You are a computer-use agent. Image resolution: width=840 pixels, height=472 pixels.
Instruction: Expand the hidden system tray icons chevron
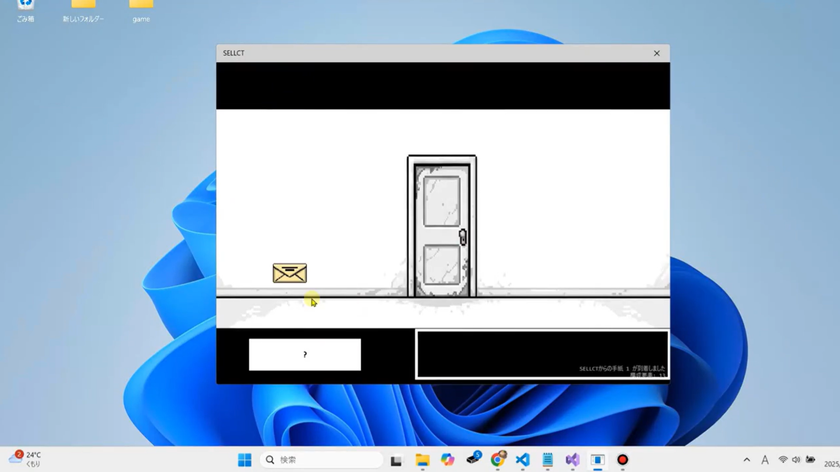pos(746,460)
